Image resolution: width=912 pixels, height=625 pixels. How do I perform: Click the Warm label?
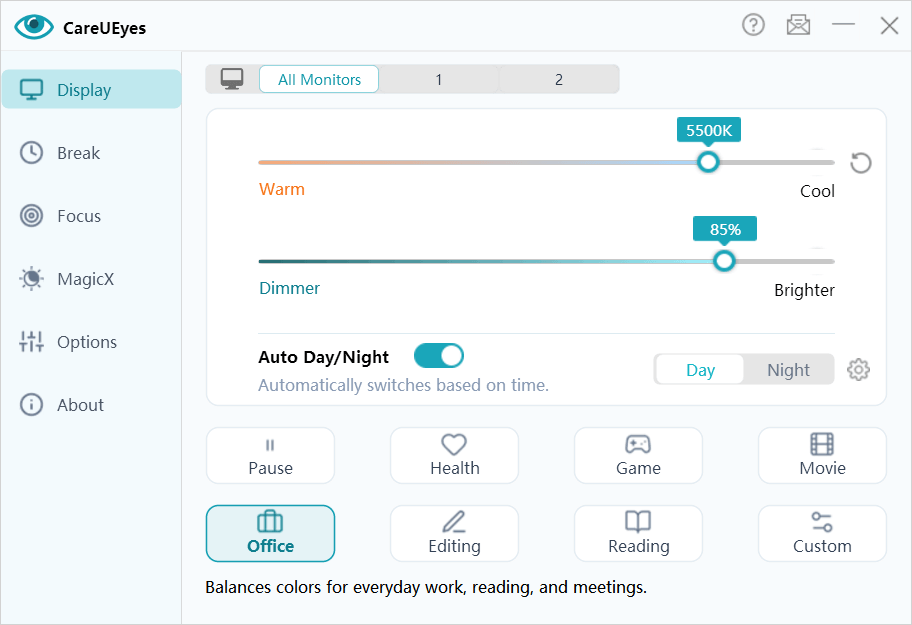coord(282,189)
